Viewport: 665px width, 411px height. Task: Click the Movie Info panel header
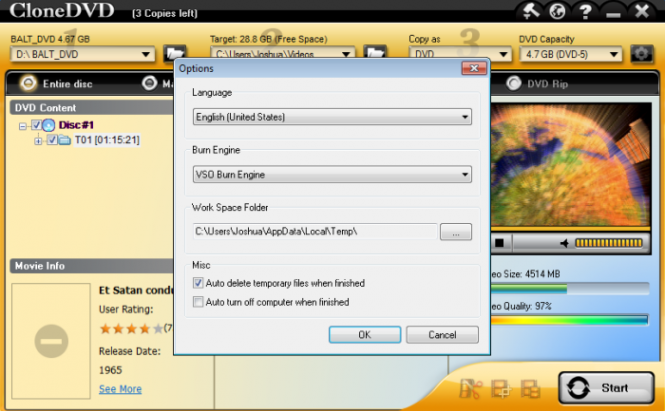click(92, 266)
